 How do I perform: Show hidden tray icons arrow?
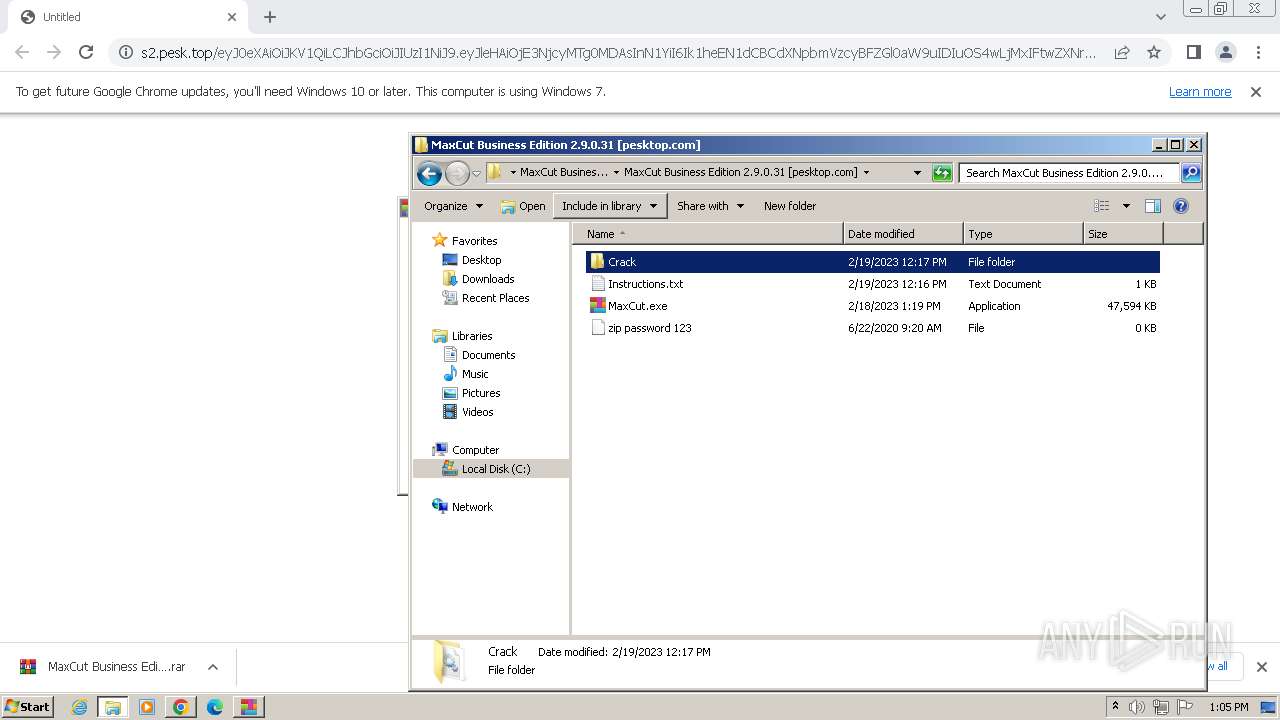click(x=1115, y=707)
